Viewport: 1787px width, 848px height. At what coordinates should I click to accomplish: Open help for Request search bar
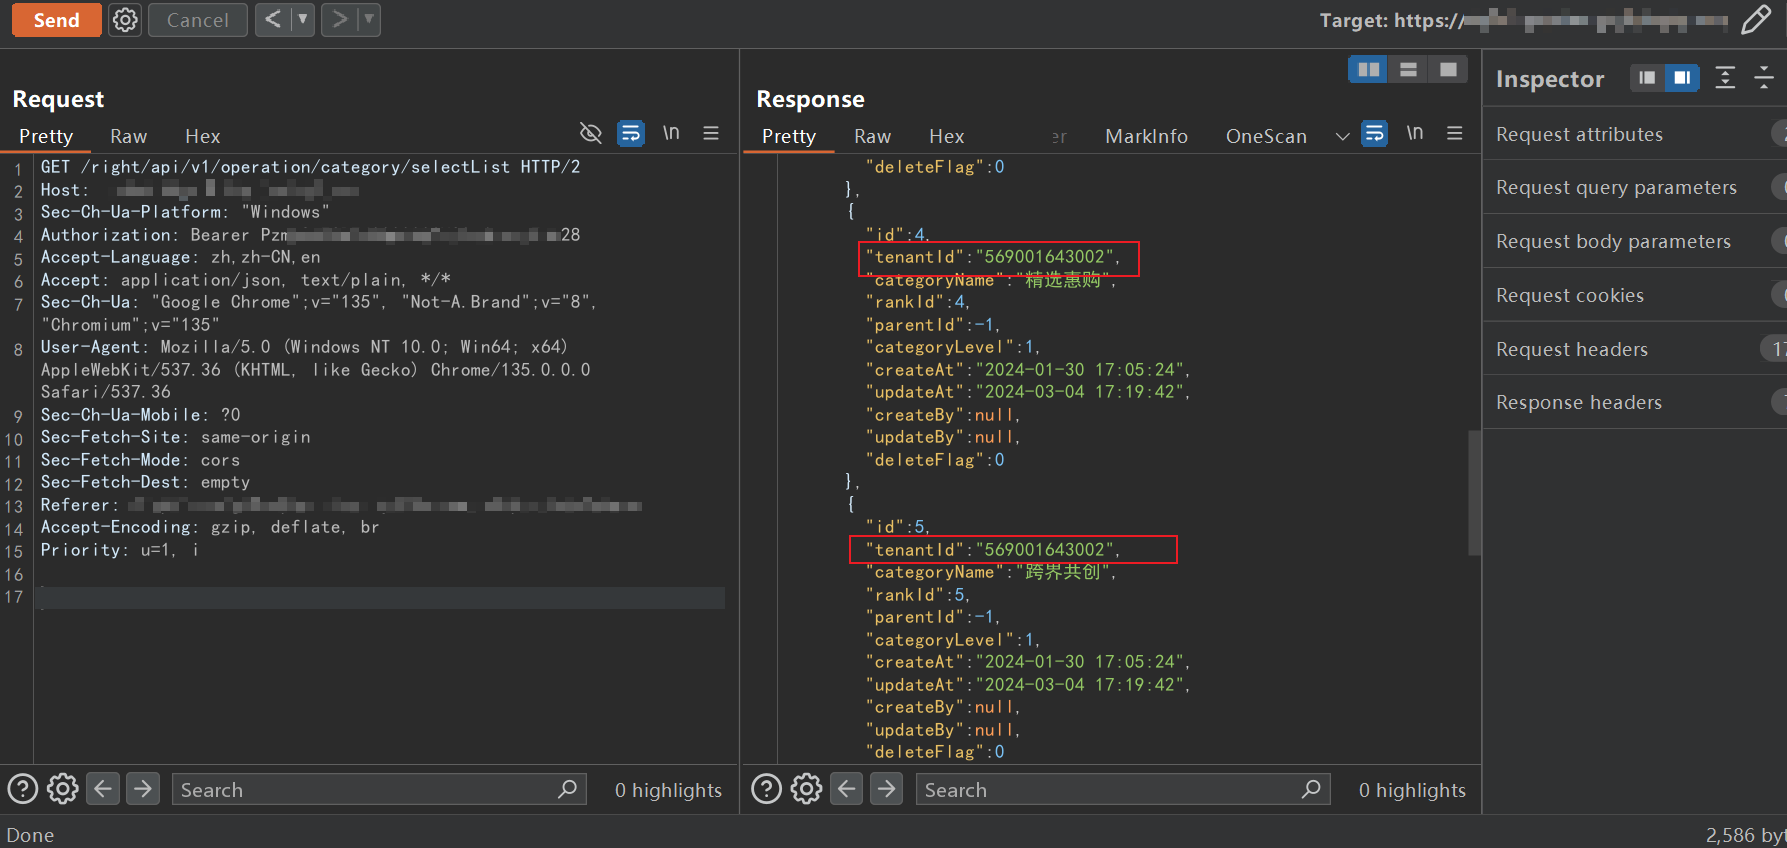point(23,789)
